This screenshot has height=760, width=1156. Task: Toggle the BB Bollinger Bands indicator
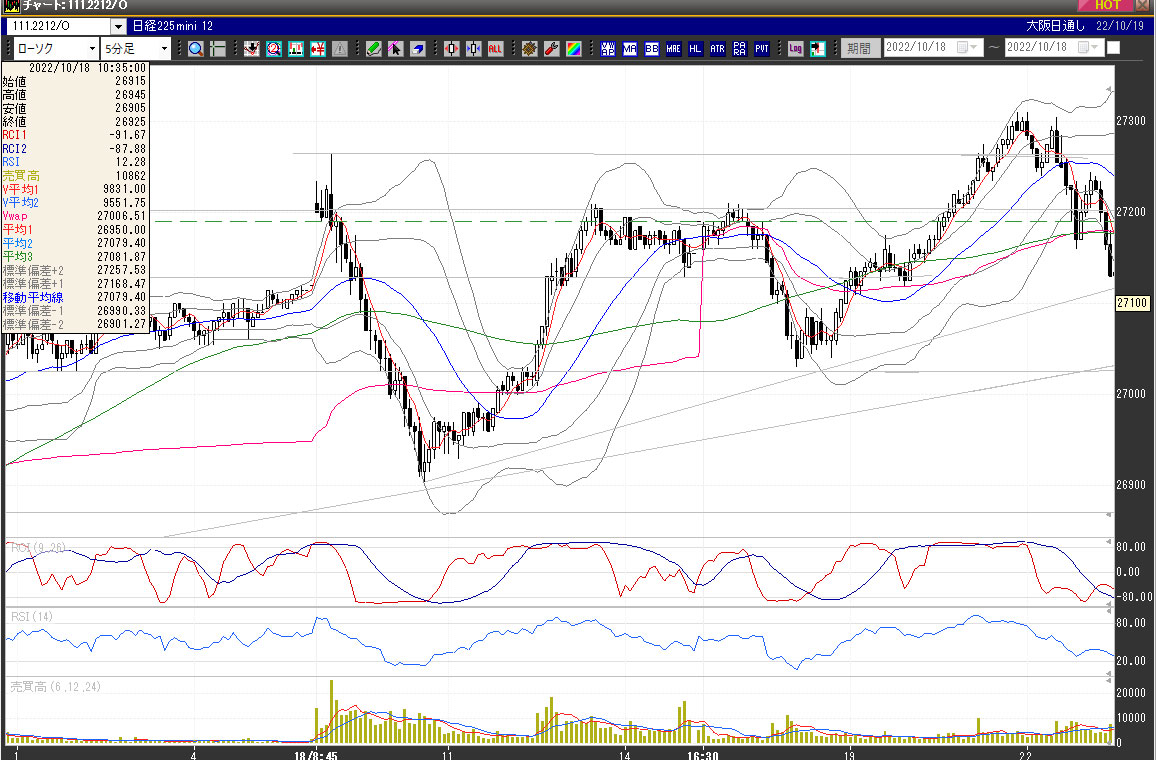pos(652,49)
